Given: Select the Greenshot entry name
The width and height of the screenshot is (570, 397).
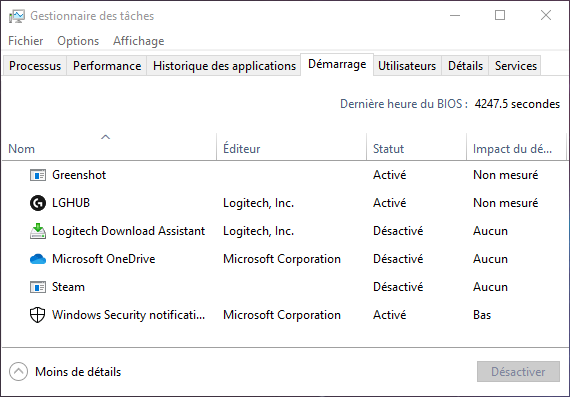Looking at the screenshot, I should 79,175.
